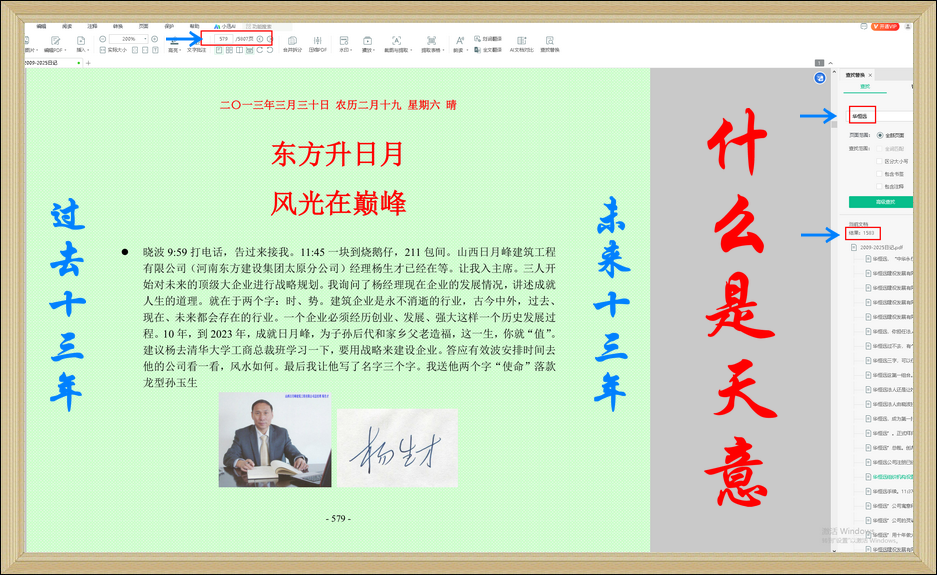Open the 注释 menu tab
This screenshot has width=937, height=575.
(x=92, y=26)
